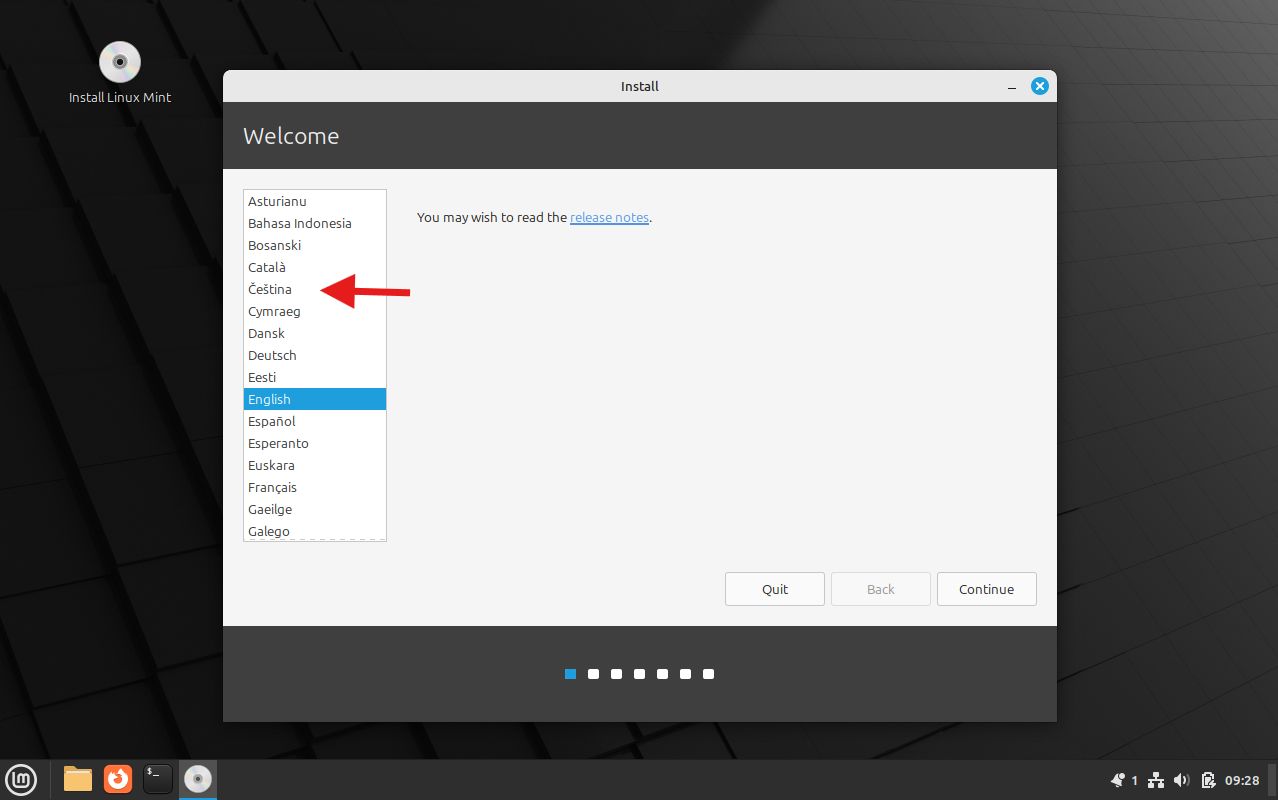
Task: Select the Install Linux Mint desktop icon
Action: click(x=120, y=72)
